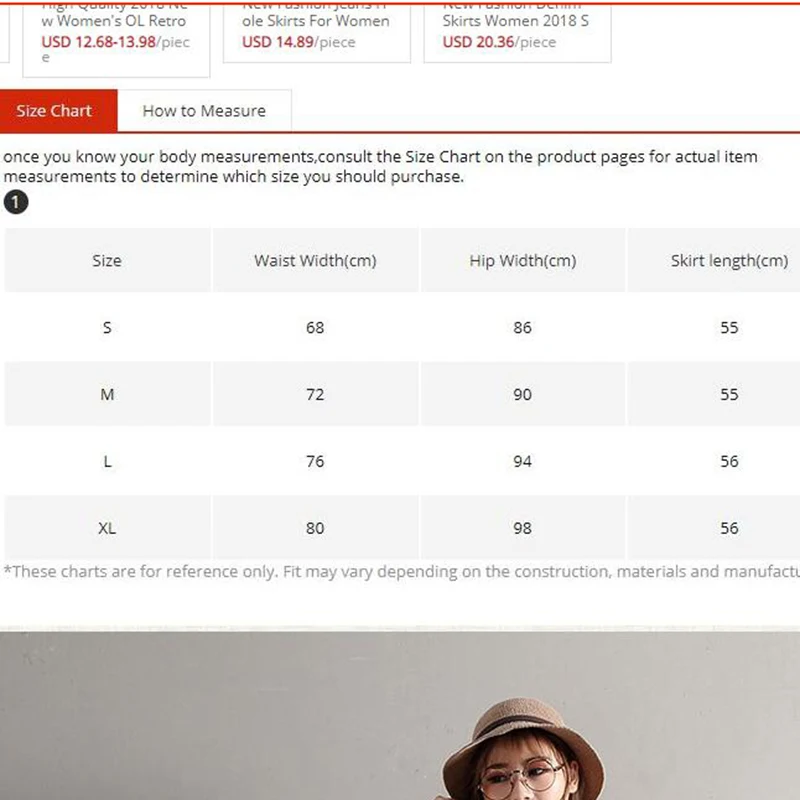This screenshot has width=800, height=800.
Task: Open the Skirts Women 2018 product
Action: coord(516,20)
